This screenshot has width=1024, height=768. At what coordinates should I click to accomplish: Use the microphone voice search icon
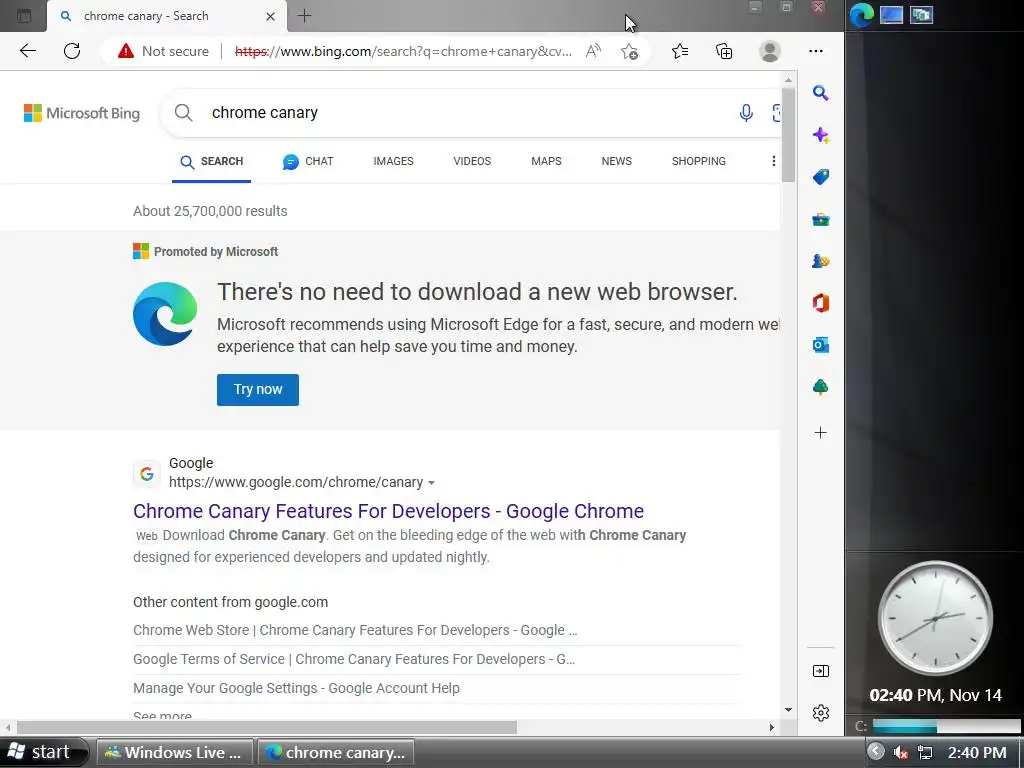pos(746,113)
